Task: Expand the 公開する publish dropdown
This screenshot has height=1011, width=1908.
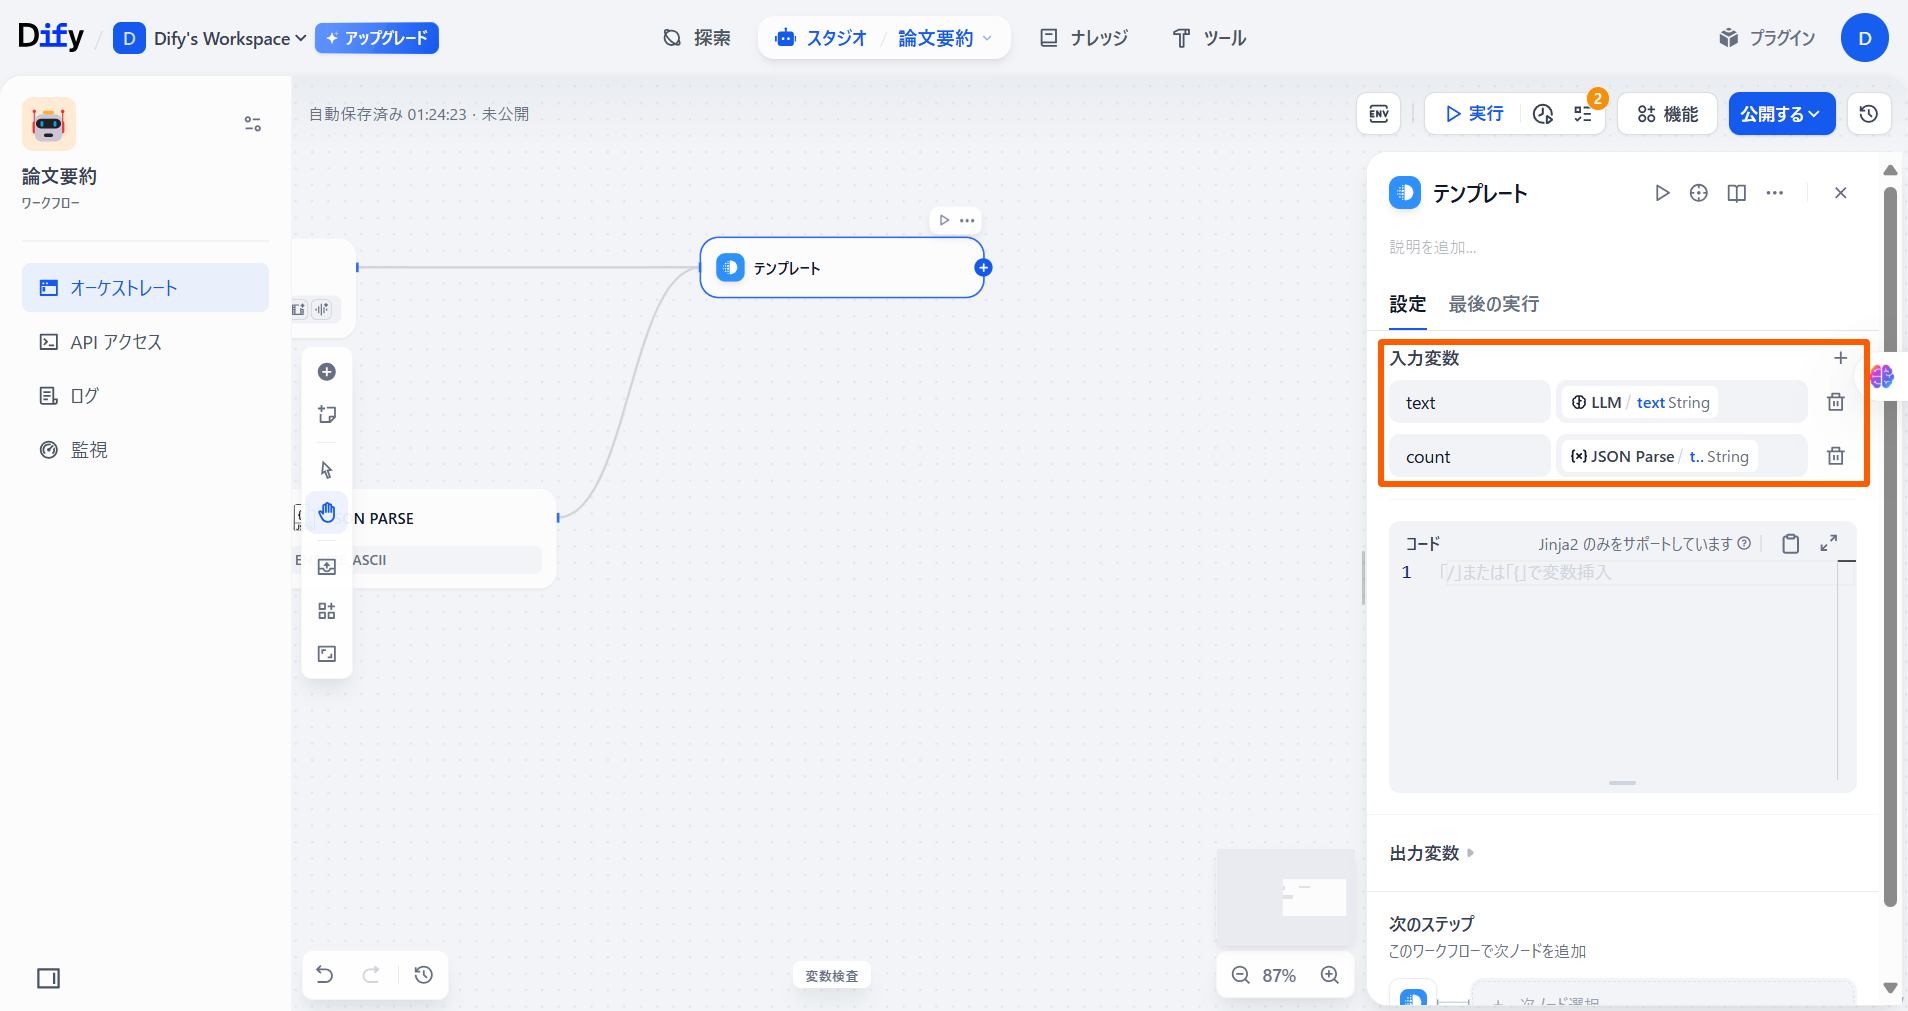Action: coord(1781,114)
